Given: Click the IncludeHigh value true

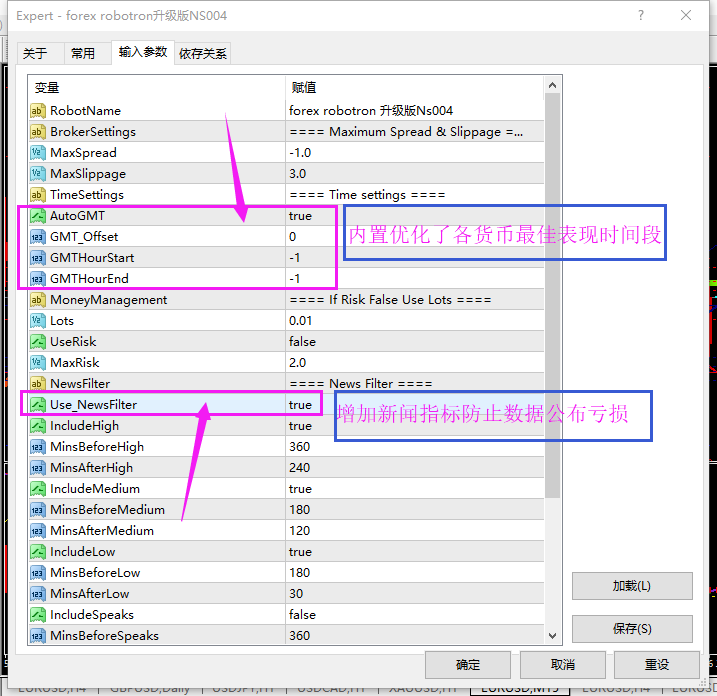Looking at the screenshot, I should [300, 426].
